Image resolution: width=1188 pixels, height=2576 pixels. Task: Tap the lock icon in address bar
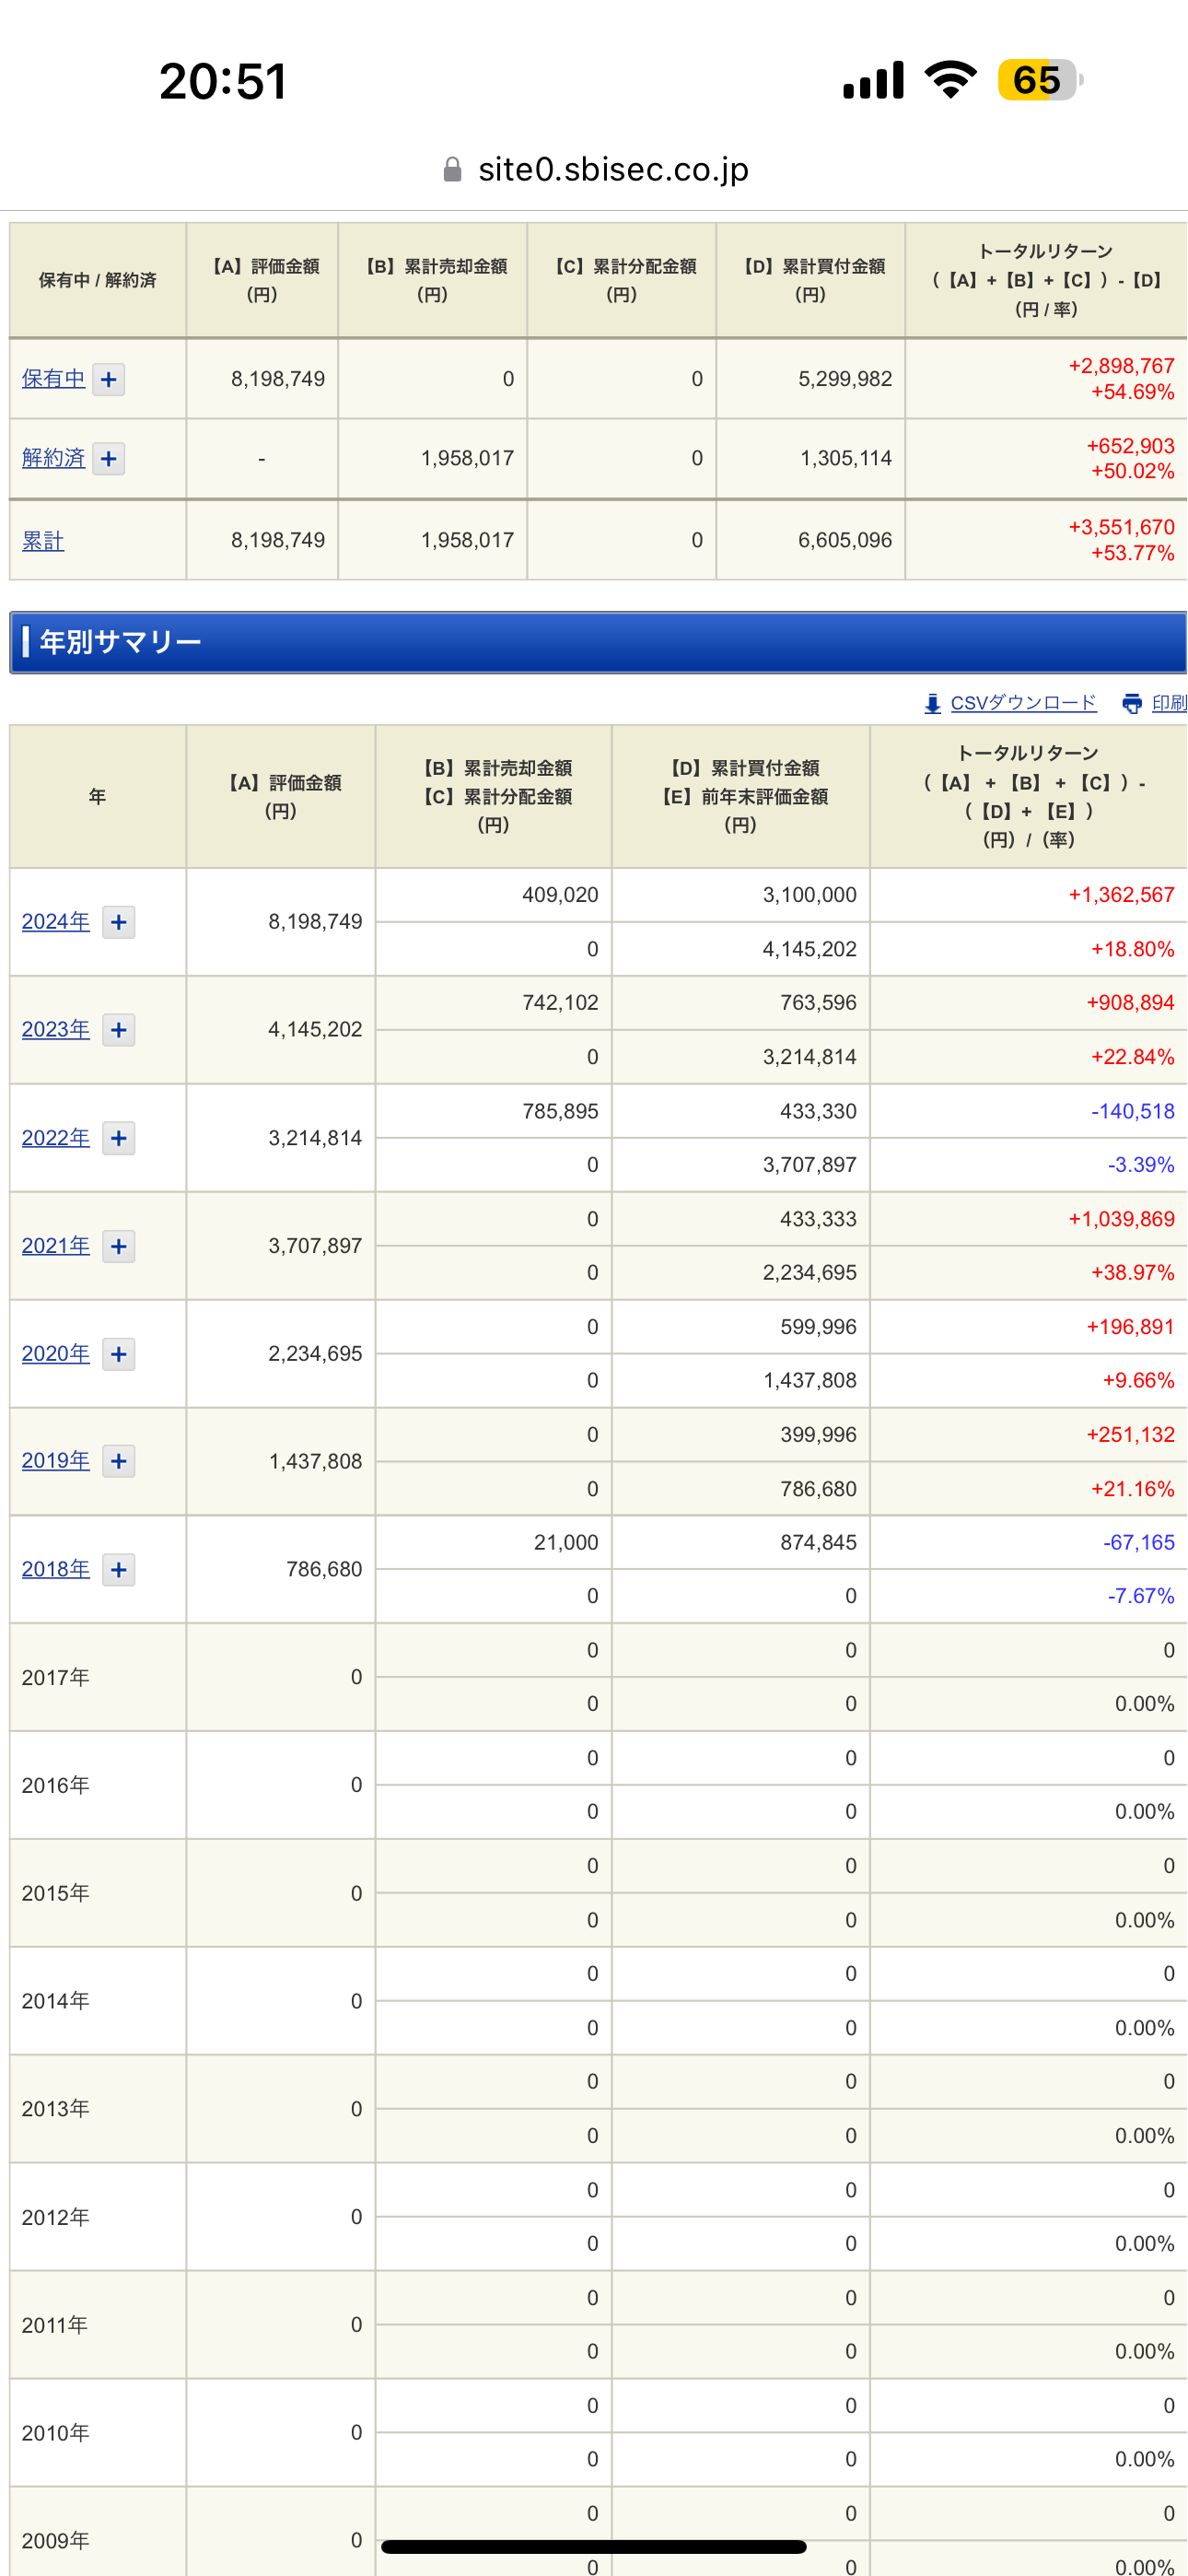point(452,170)
